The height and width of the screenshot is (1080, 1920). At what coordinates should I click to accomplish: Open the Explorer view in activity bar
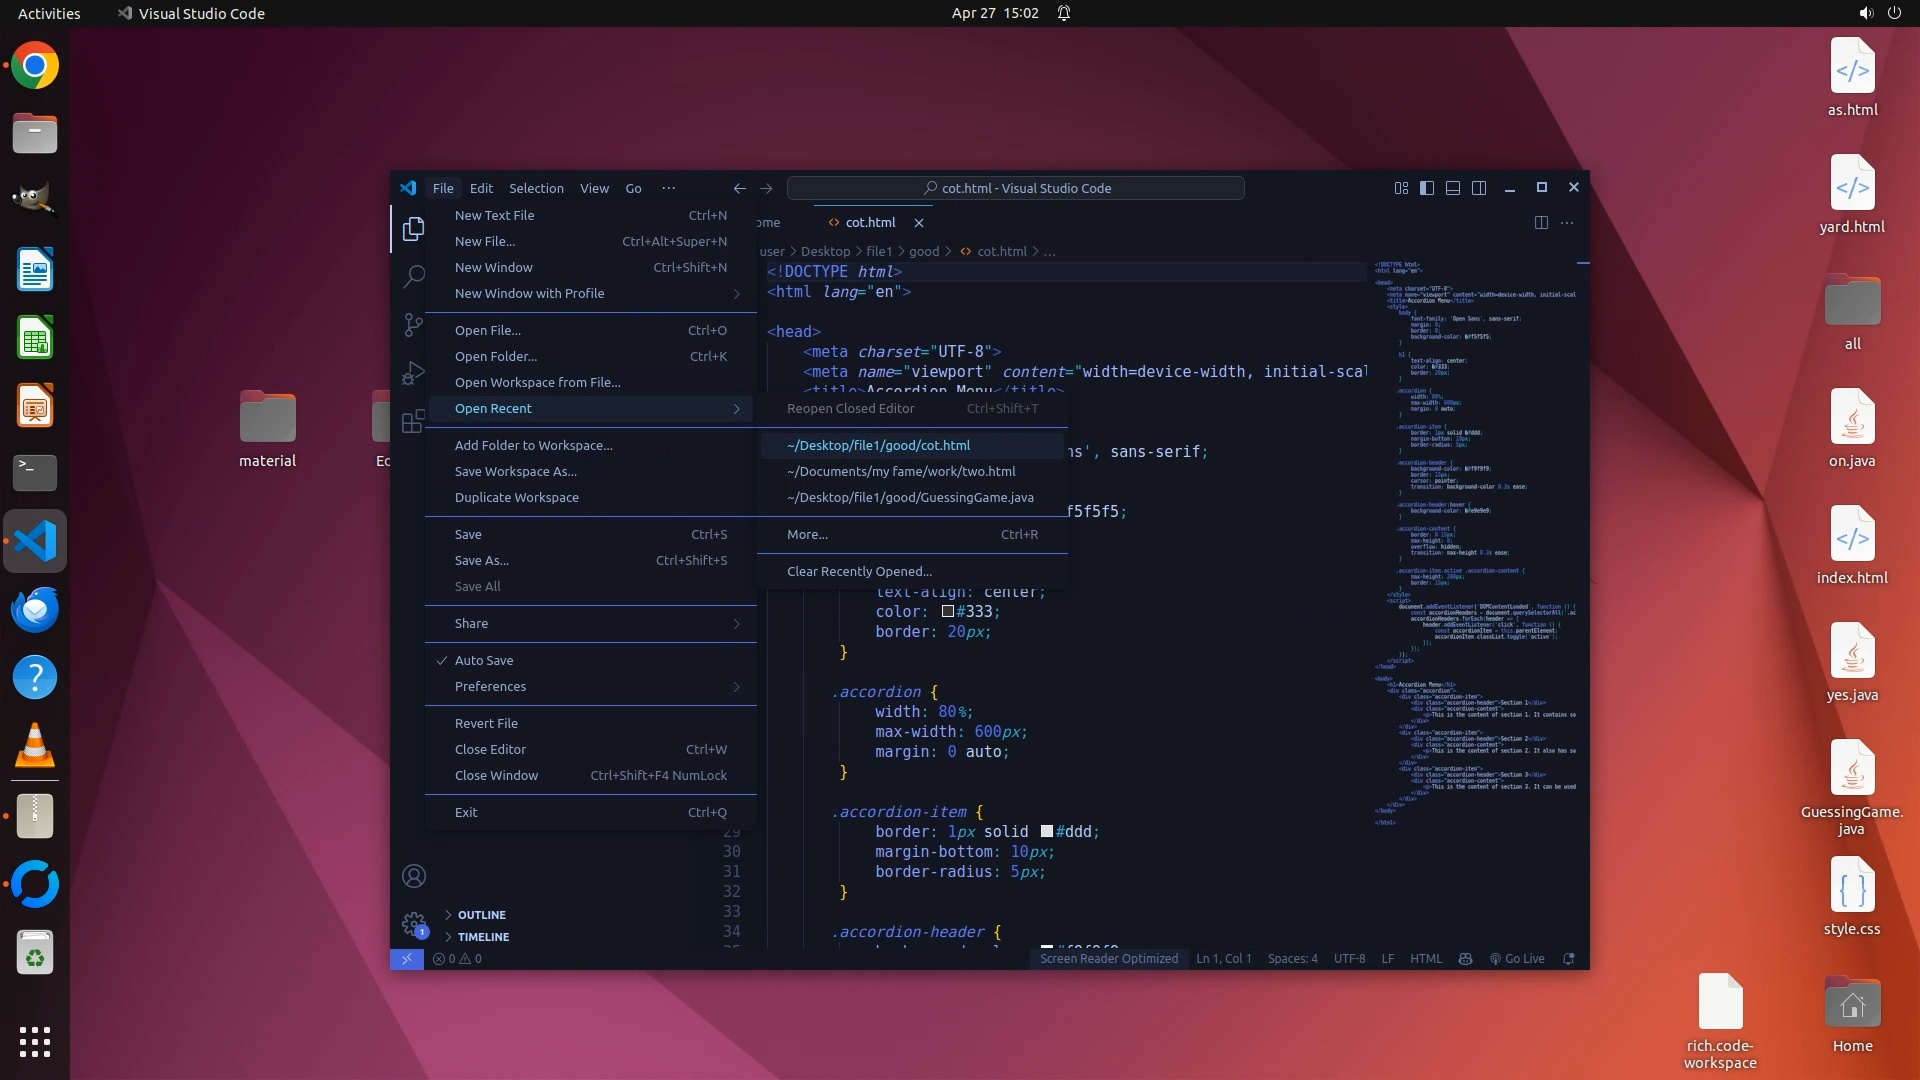tap(413, 229)
